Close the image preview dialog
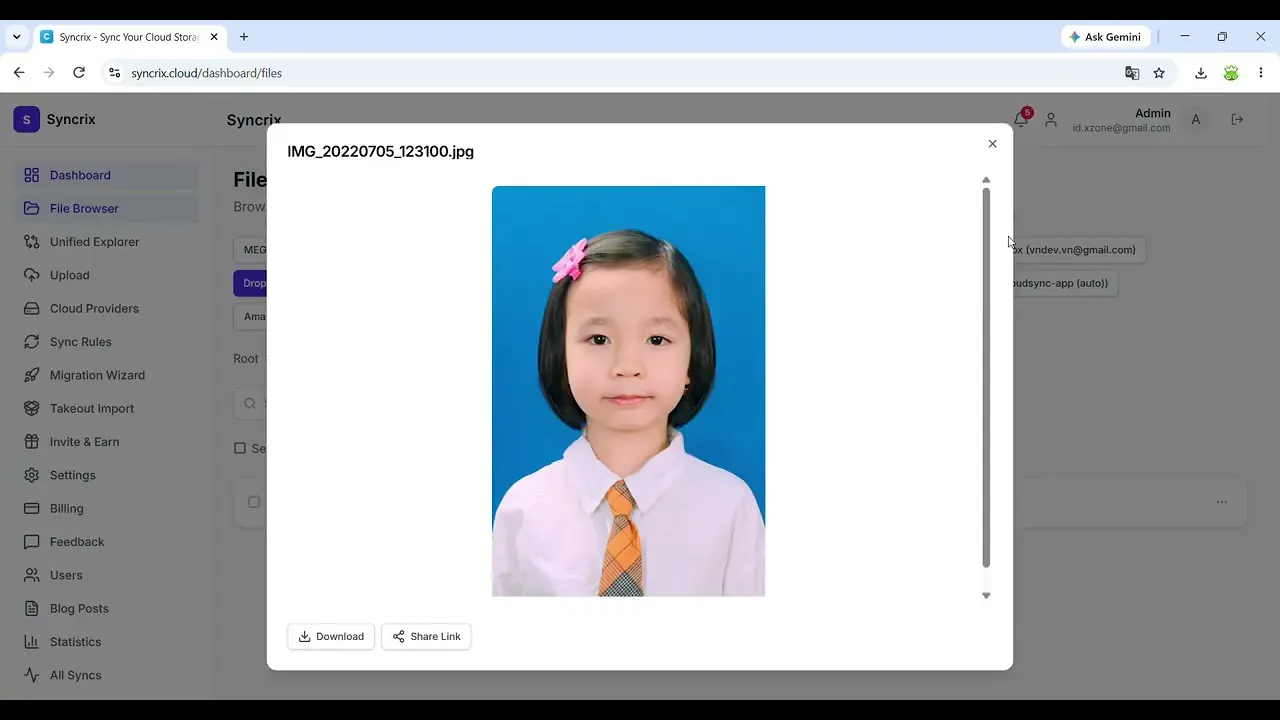 [x=992, y=144]
